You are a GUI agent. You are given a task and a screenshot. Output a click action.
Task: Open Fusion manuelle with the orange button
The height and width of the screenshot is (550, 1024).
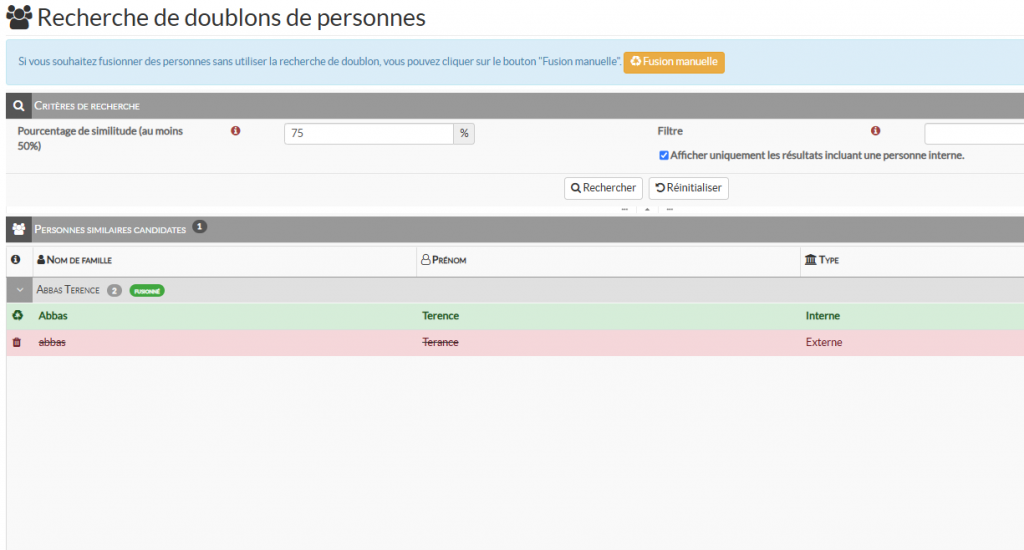coord(673,62)
